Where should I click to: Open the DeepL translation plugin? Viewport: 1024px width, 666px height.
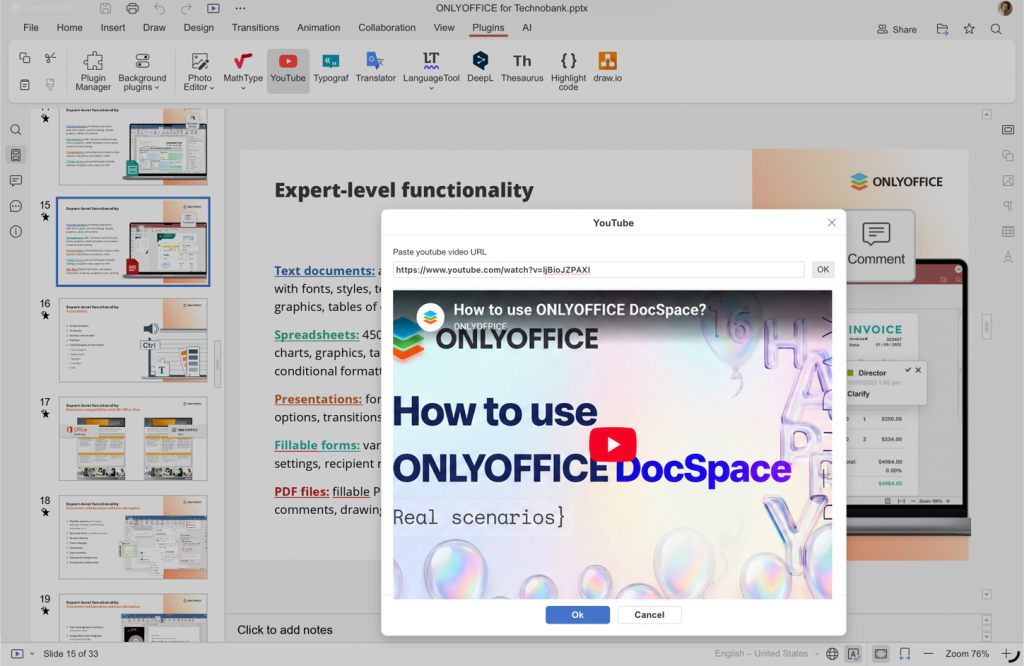480,67
